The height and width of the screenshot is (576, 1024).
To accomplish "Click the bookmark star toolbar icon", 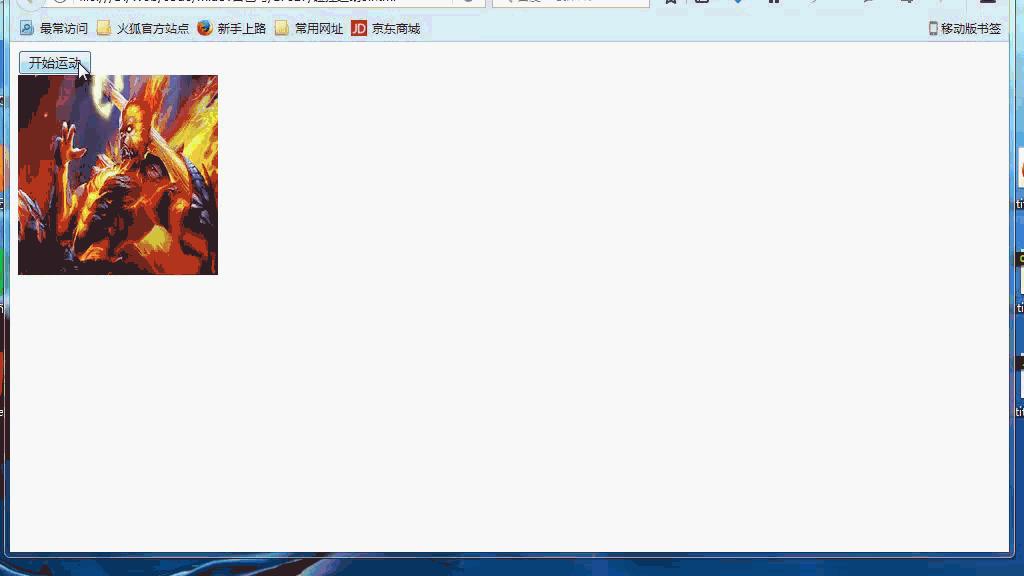I will [670, 4].
